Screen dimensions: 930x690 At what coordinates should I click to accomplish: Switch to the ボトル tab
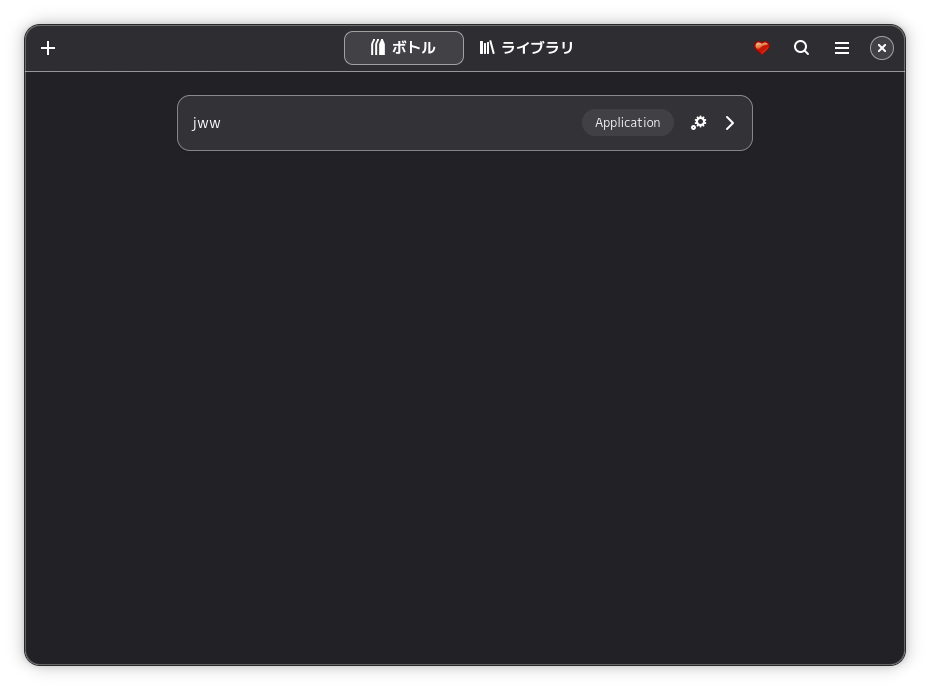pyautogui.click(x=404, y=48)
